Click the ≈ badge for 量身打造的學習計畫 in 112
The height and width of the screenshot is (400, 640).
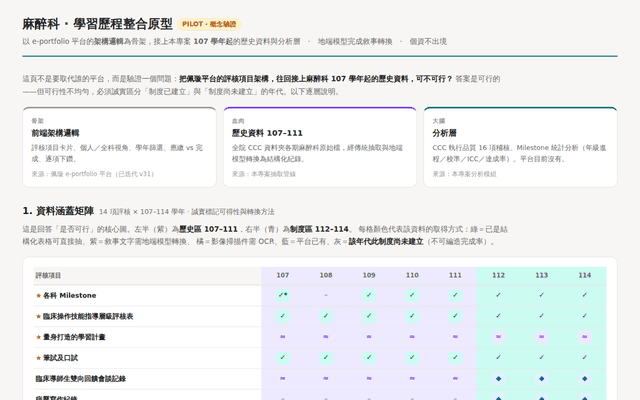[x=498, y=337]
